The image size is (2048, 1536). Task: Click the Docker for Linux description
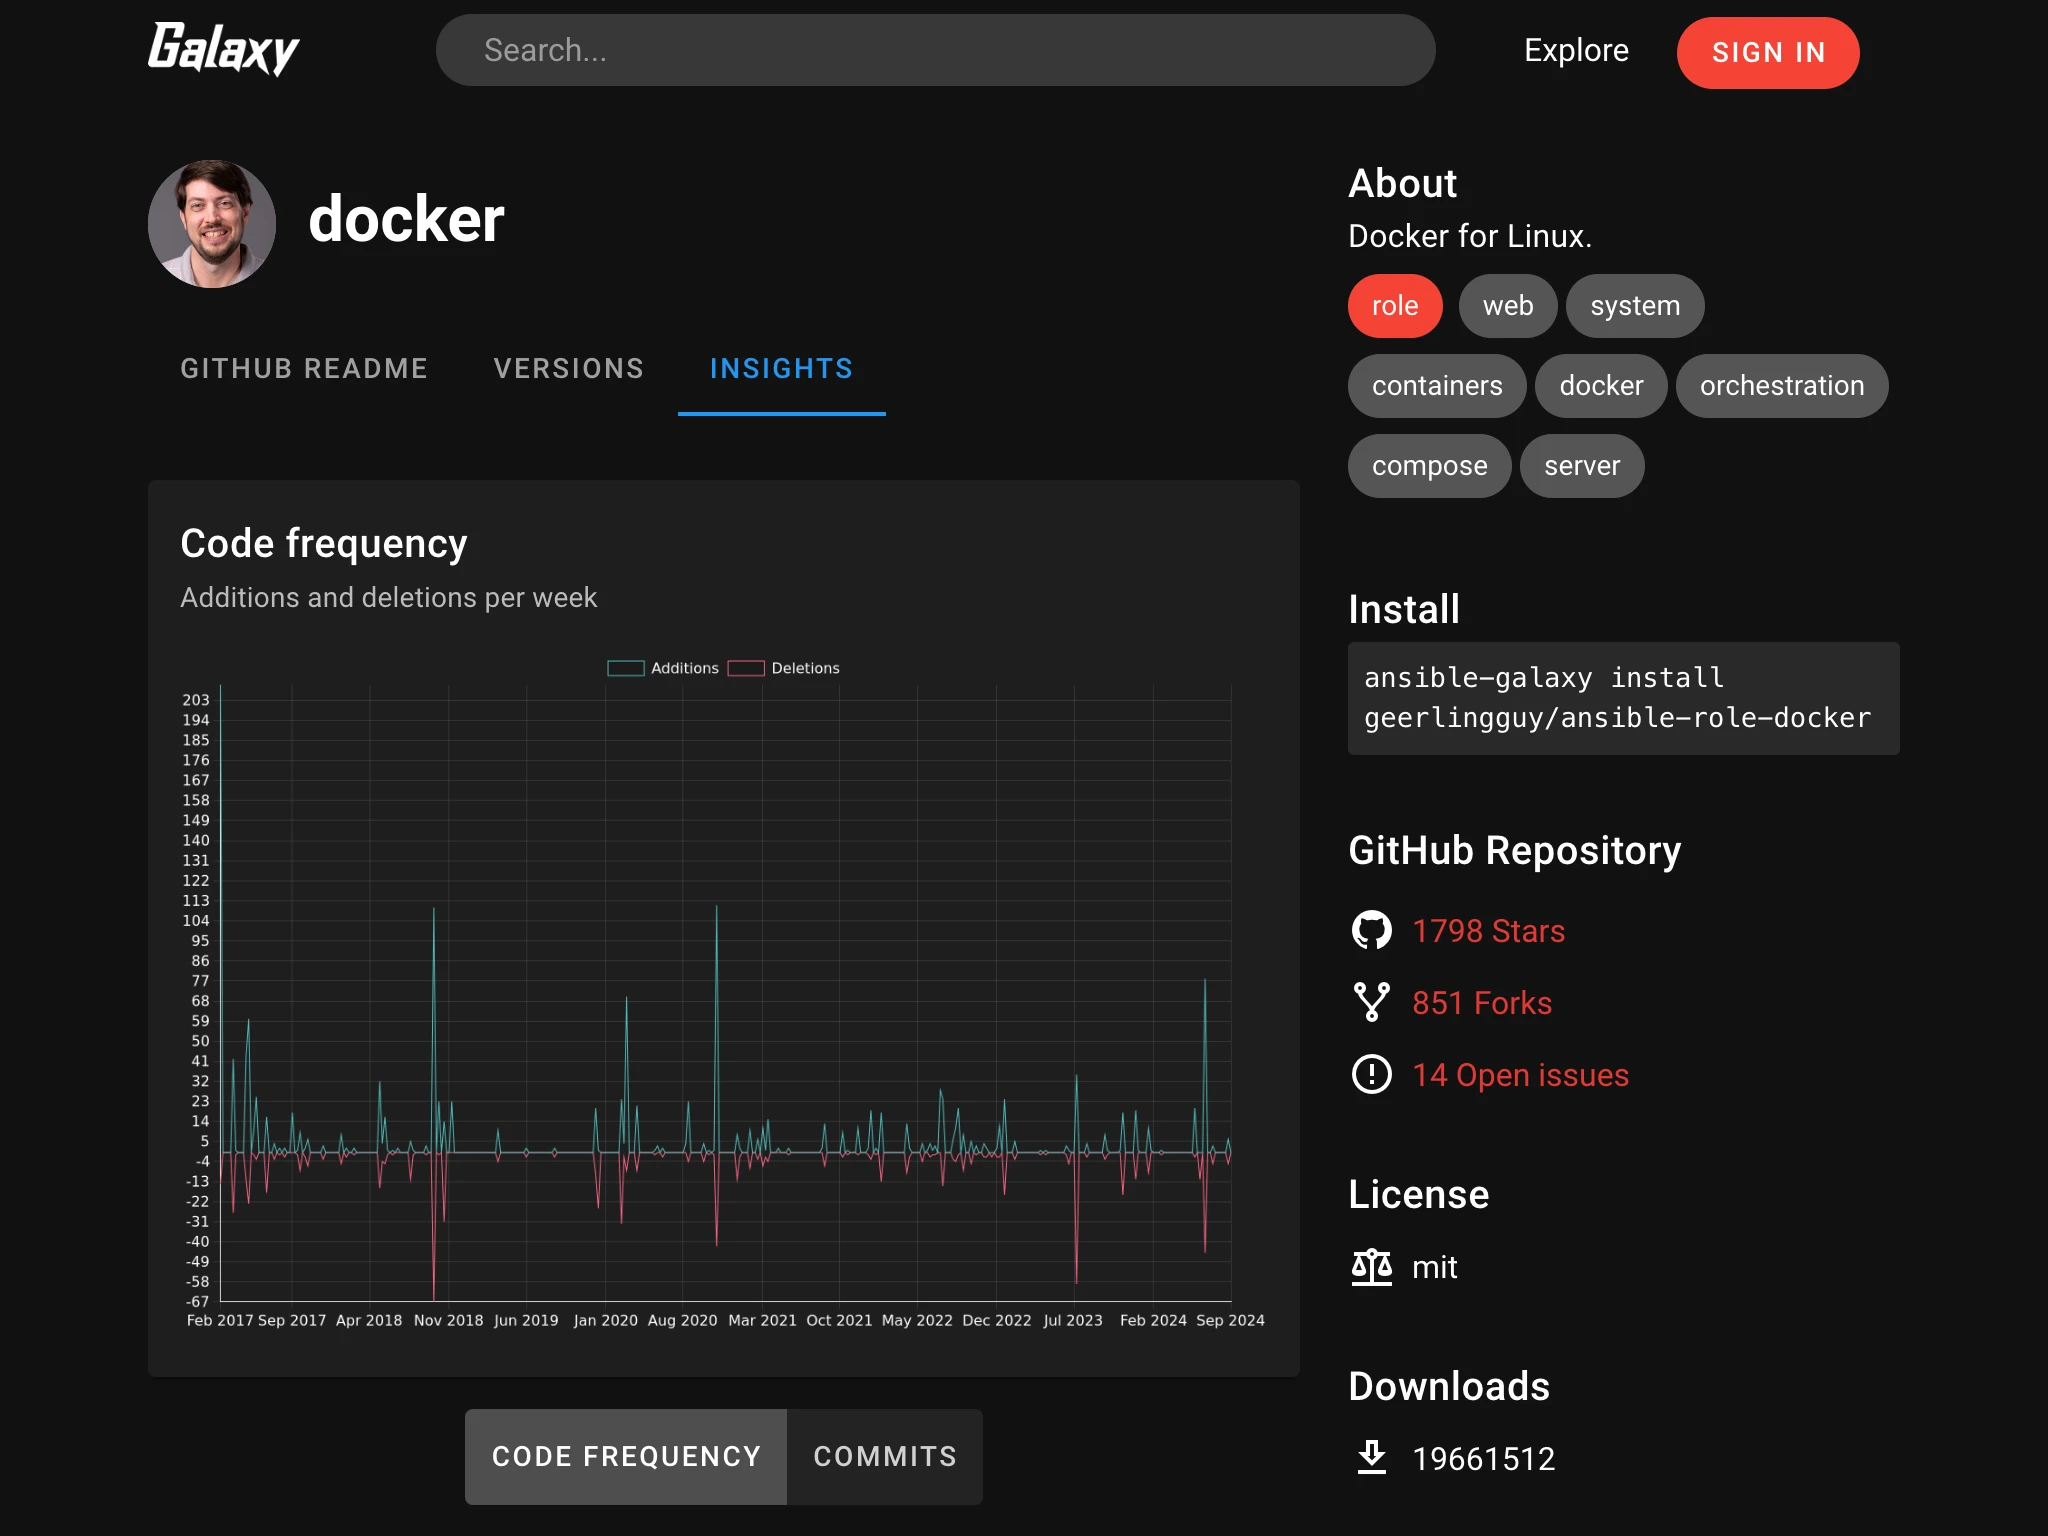pos(1470,236)
